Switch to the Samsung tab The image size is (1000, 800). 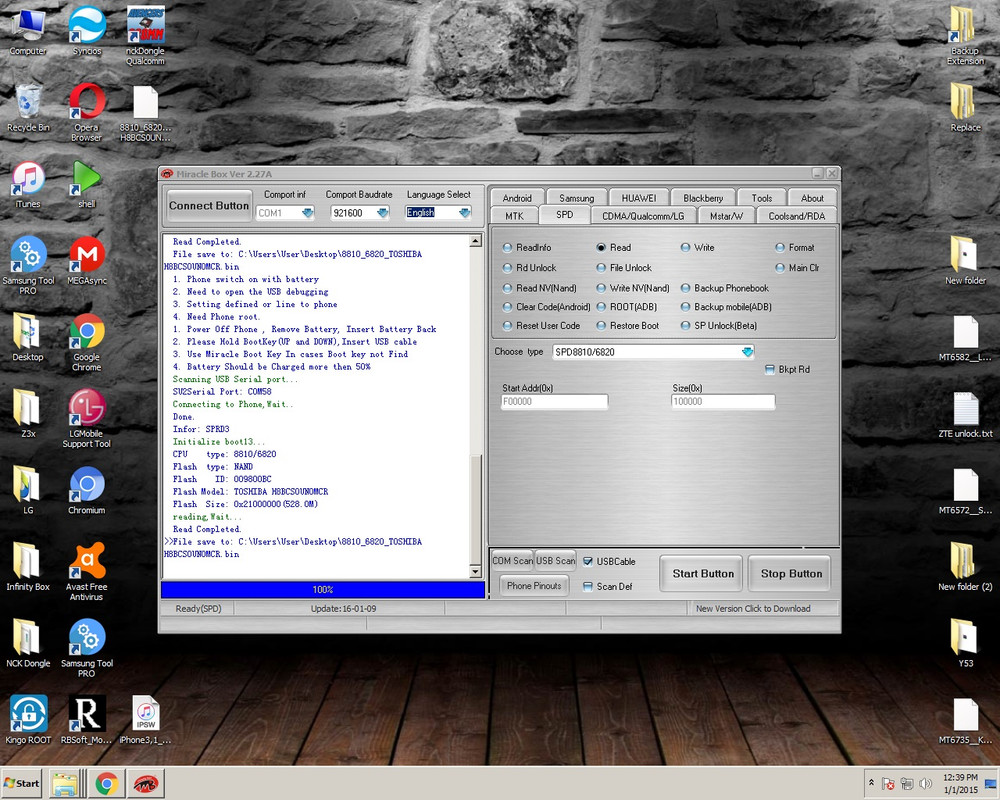click(x=576, y=198)
